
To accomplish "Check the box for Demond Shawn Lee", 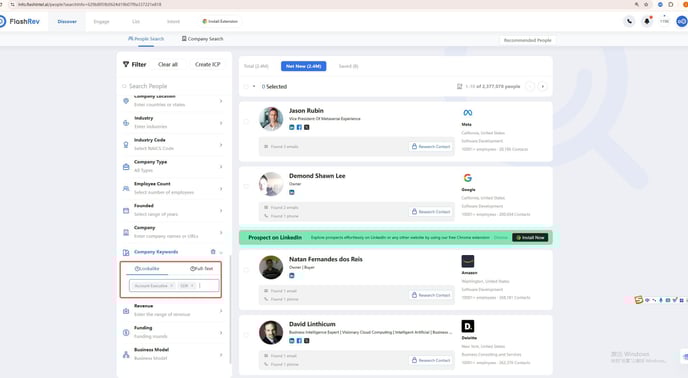I will pyautogui.click(x=246, y=187).
